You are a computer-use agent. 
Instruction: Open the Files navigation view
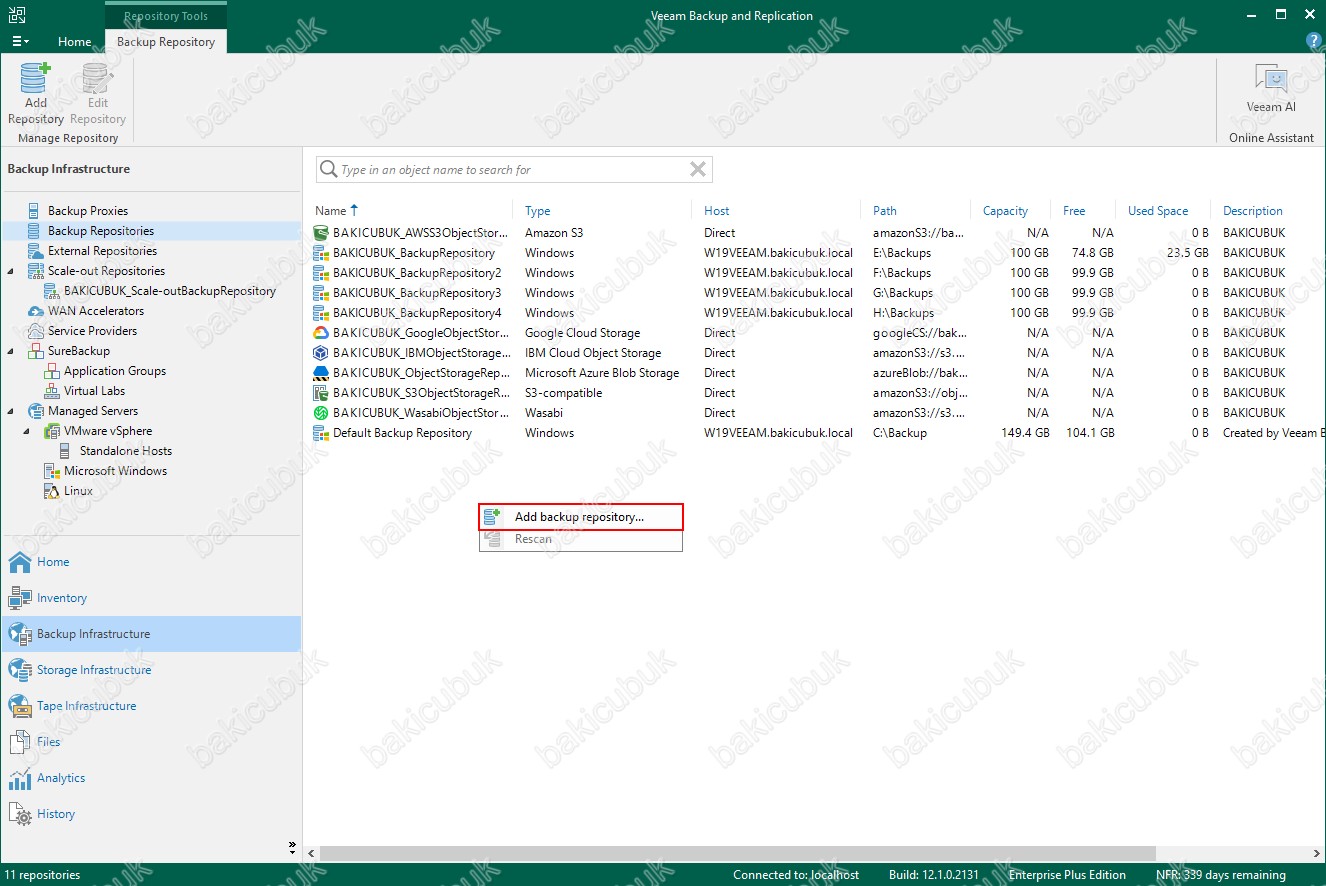[150, 742]
